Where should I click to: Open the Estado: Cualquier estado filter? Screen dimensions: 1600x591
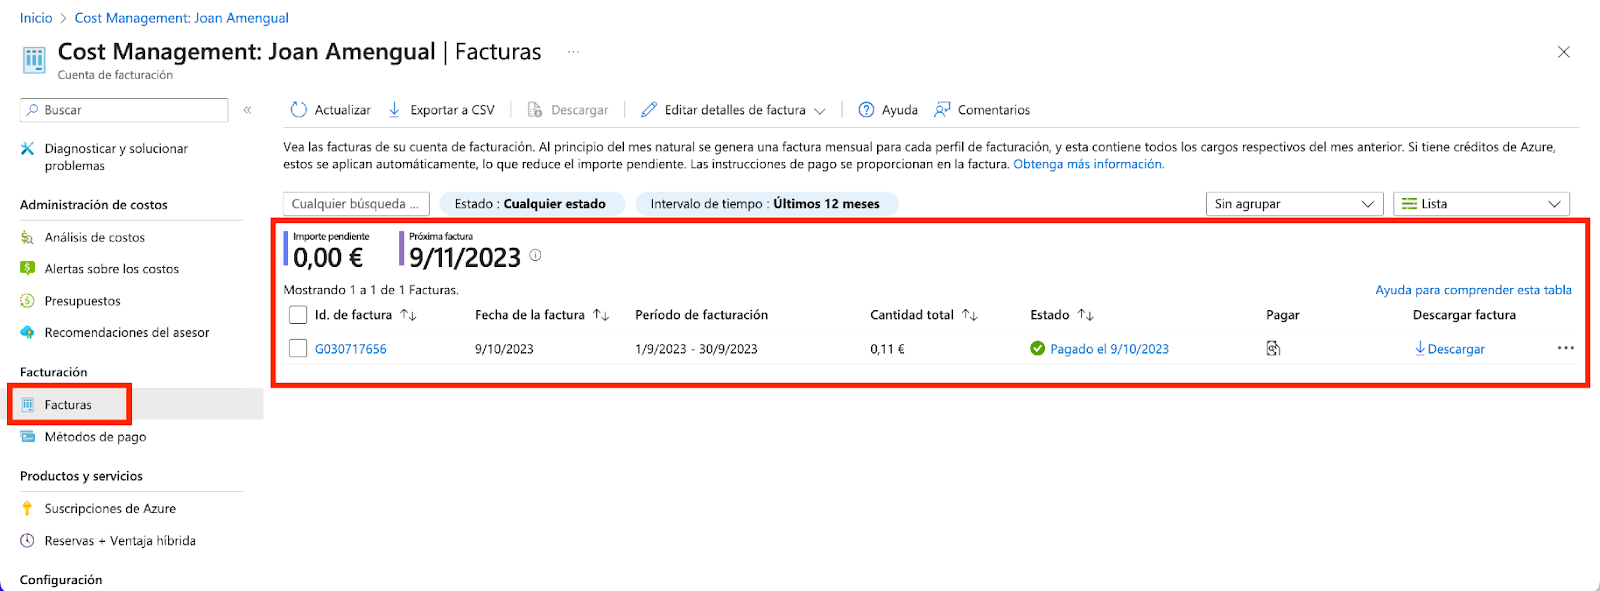click(x=532, y=204)
